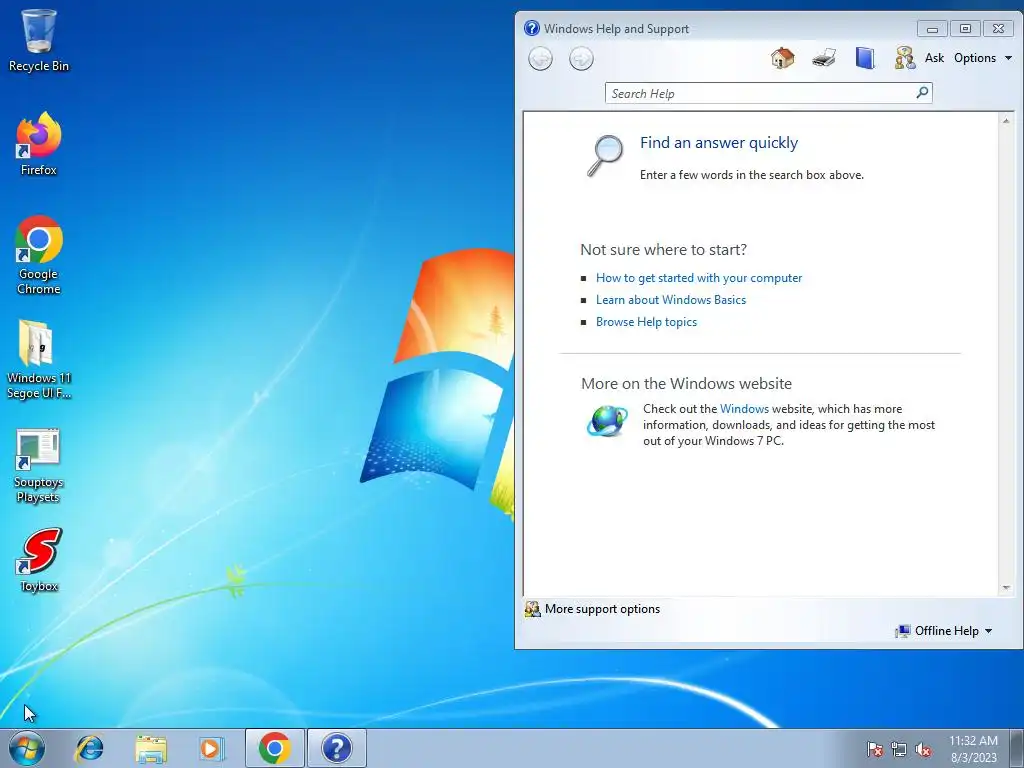Click the Help window title bar question icon
1024x768 pixels.
pyautogui.click(x=532, y=28)
